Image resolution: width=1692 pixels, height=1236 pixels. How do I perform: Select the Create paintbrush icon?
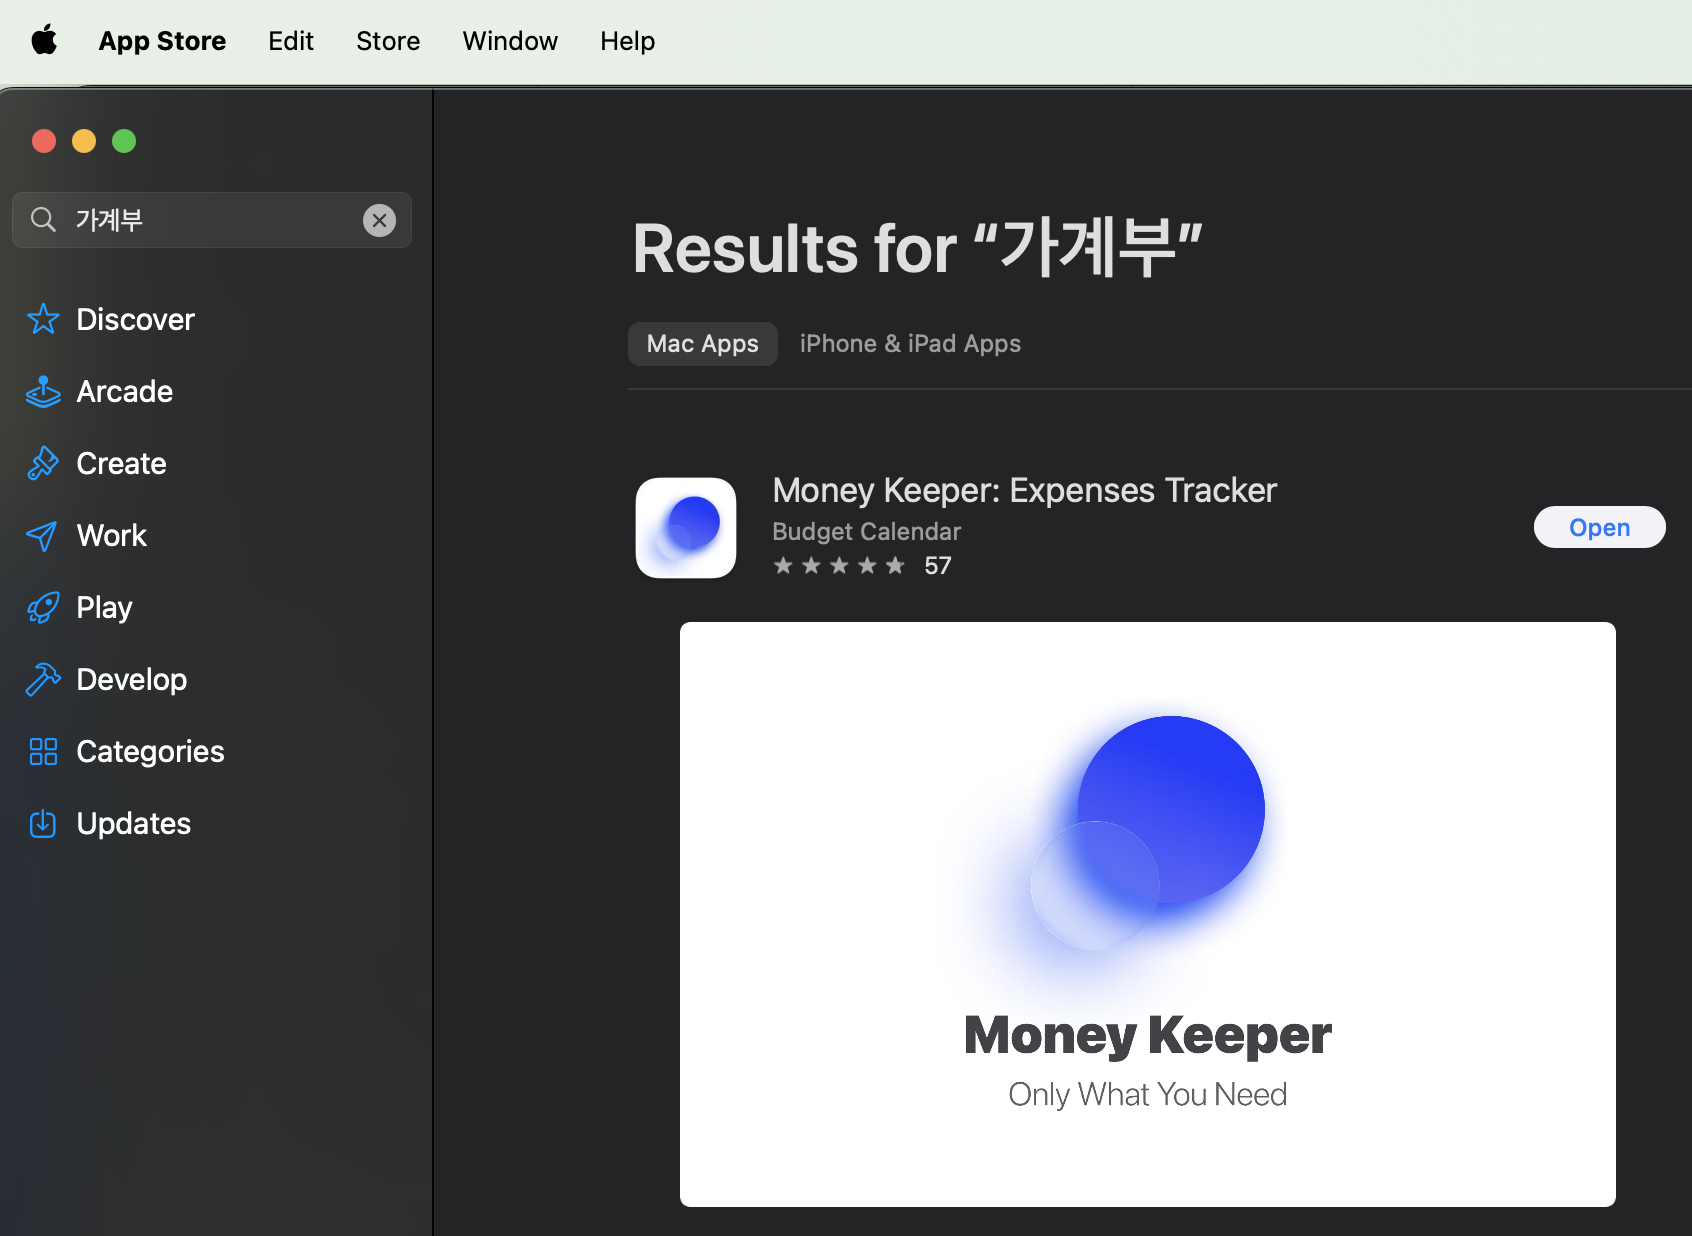[43, 463]
